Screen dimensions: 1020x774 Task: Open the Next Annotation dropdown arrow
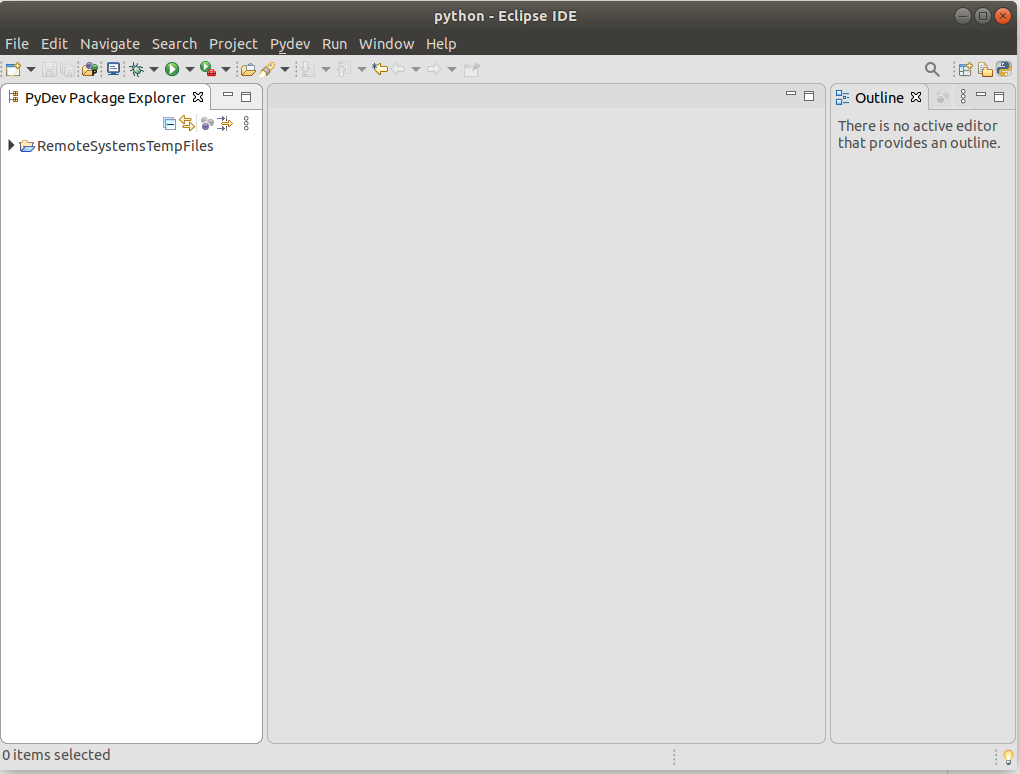coord(326,69)
